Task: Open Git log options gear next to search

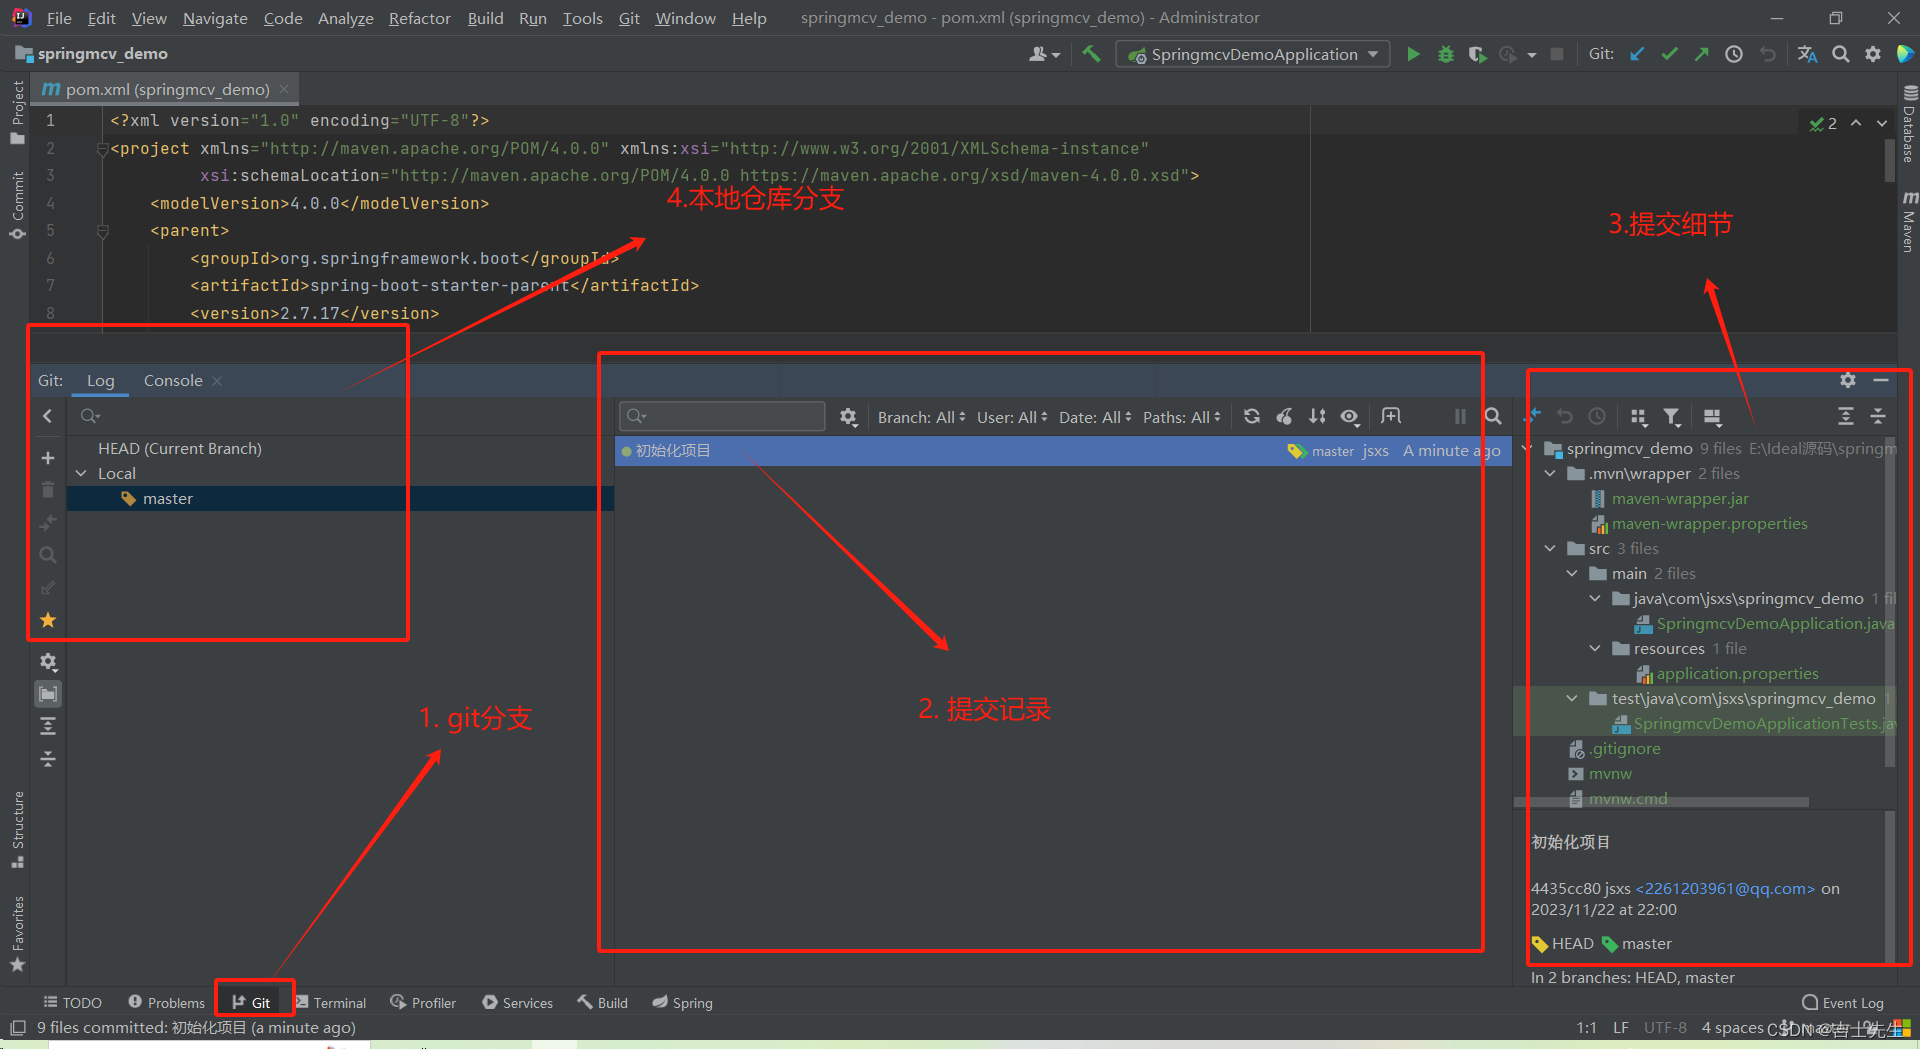Action: point(848,417)
